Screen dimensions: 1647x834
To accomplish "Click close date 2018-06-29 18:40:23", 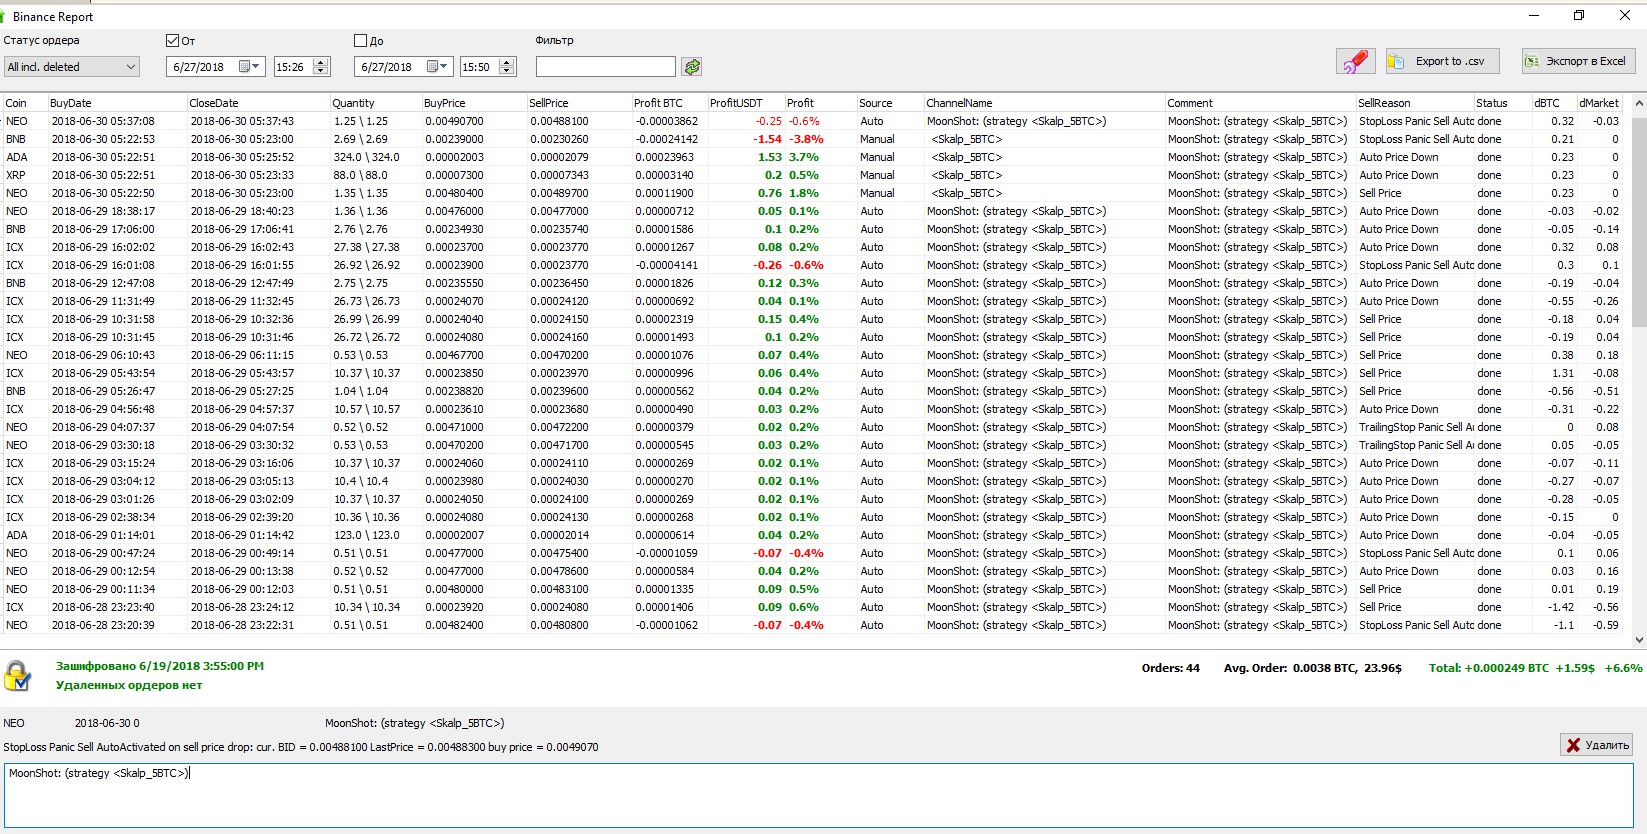I will tap(242, 211).
